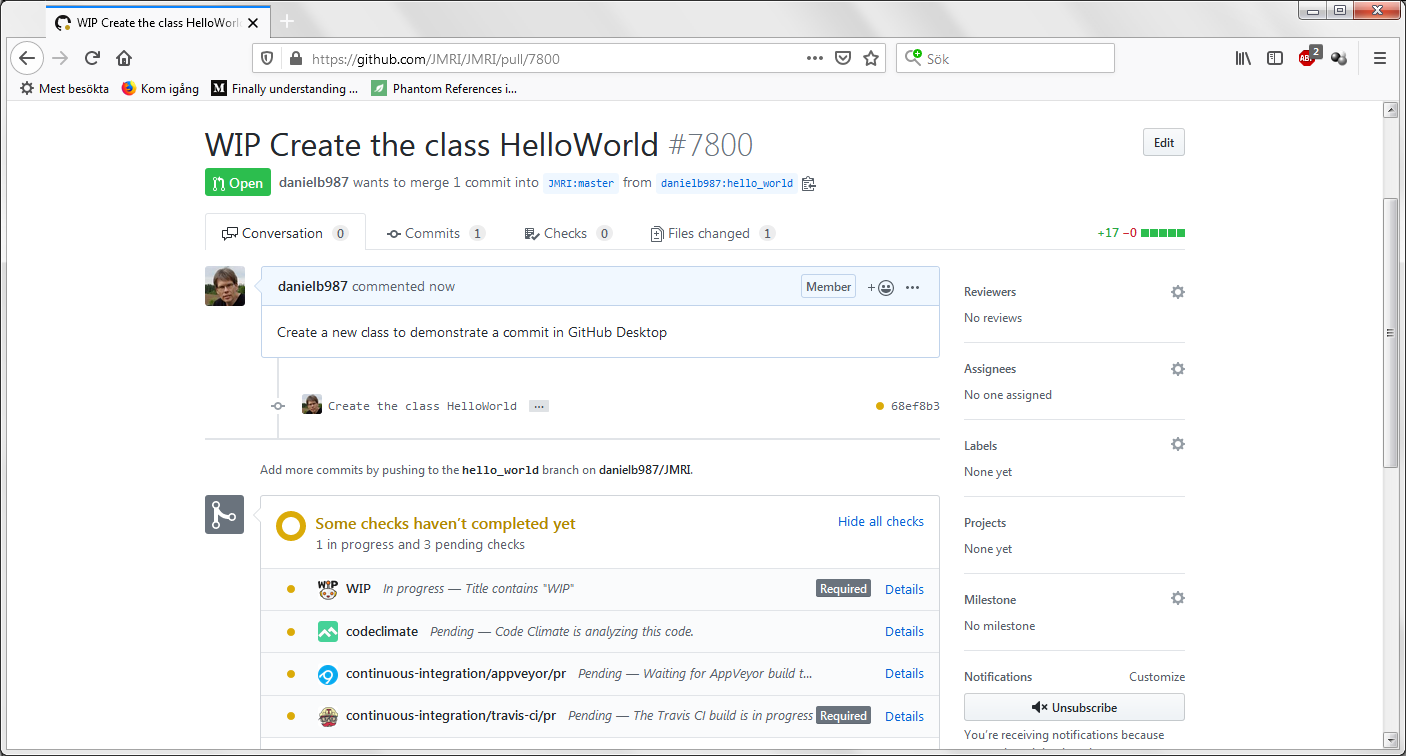Unsubscribe from pull request notifications

point(1074,708)
